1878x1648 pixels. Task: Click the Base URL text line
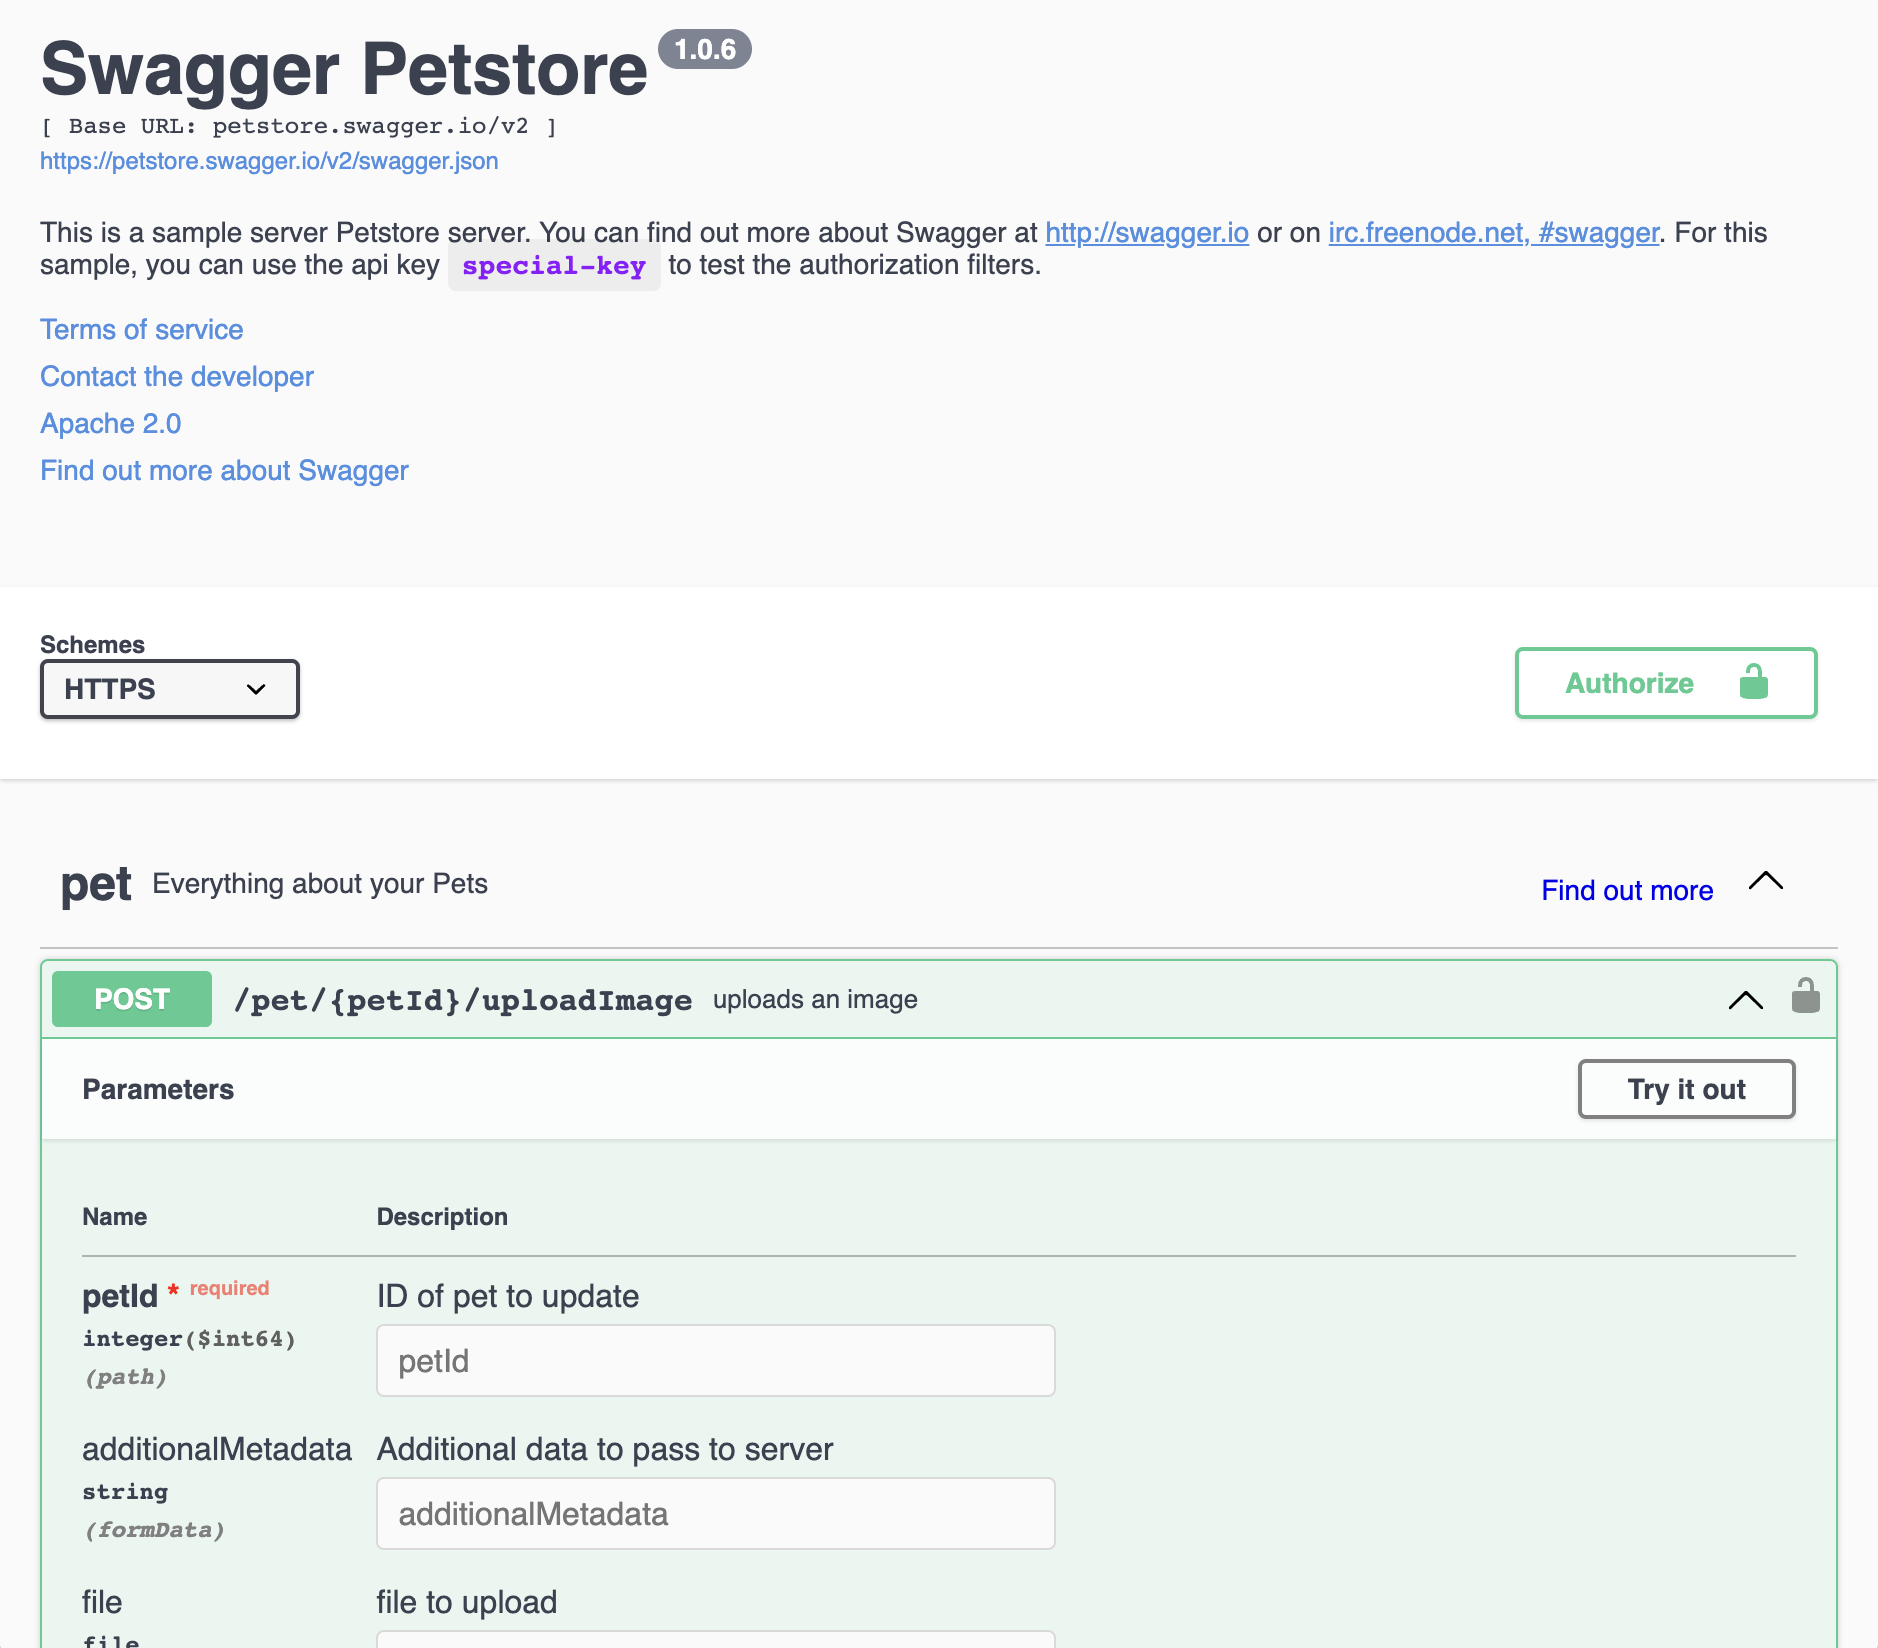tap(299, 127)
